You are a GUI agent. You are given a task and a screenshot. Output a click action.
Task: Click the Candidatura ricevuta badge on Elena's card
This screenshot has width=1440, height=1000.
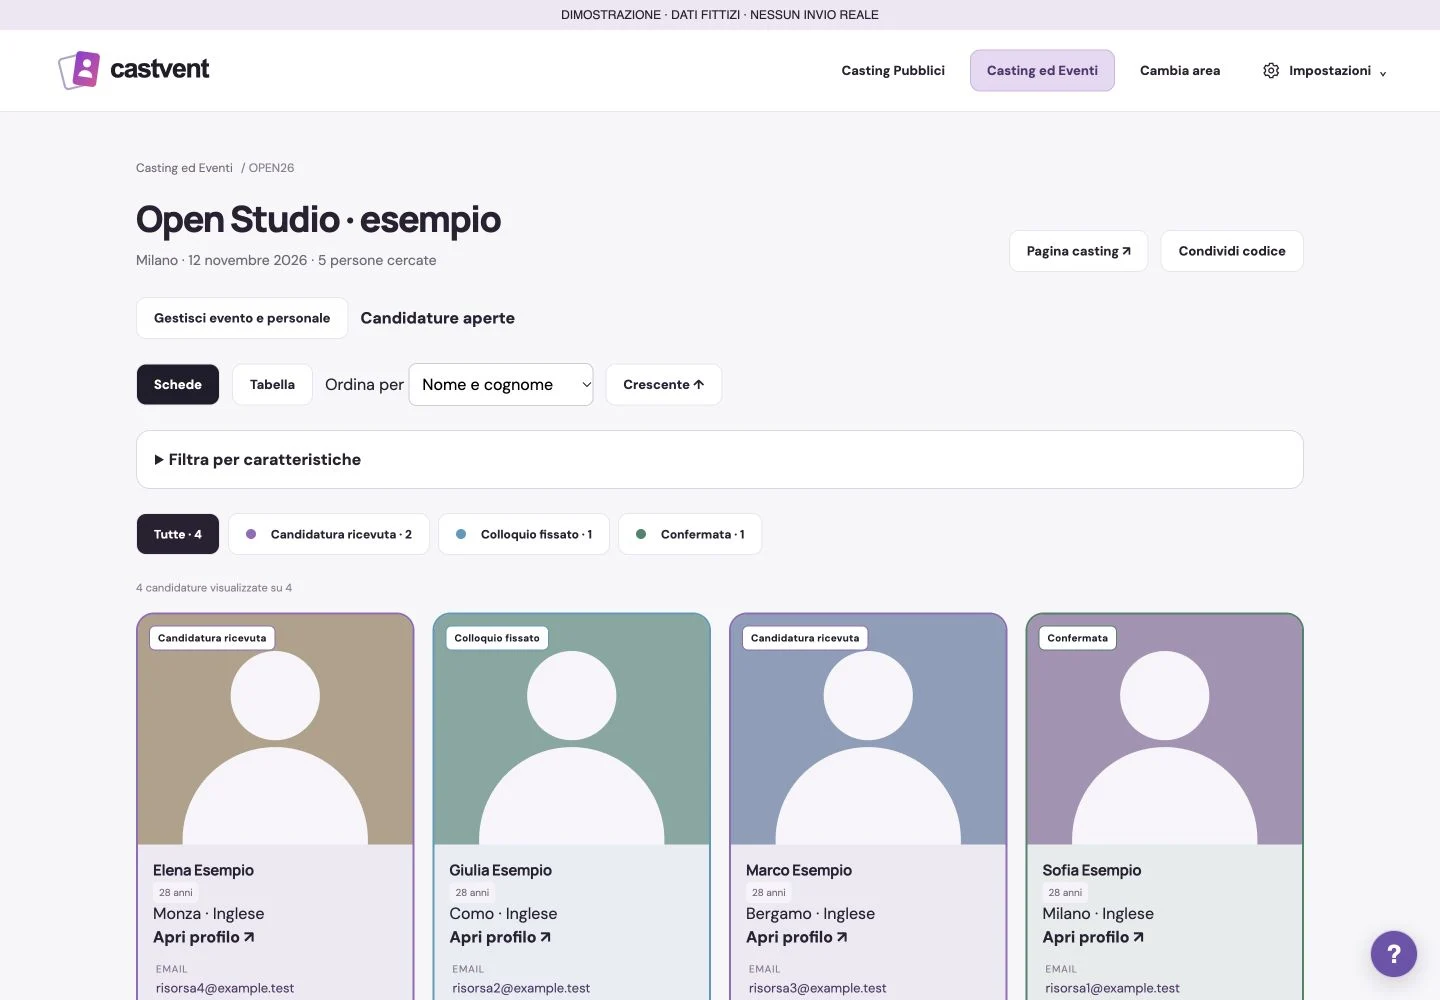click(212, 638)
